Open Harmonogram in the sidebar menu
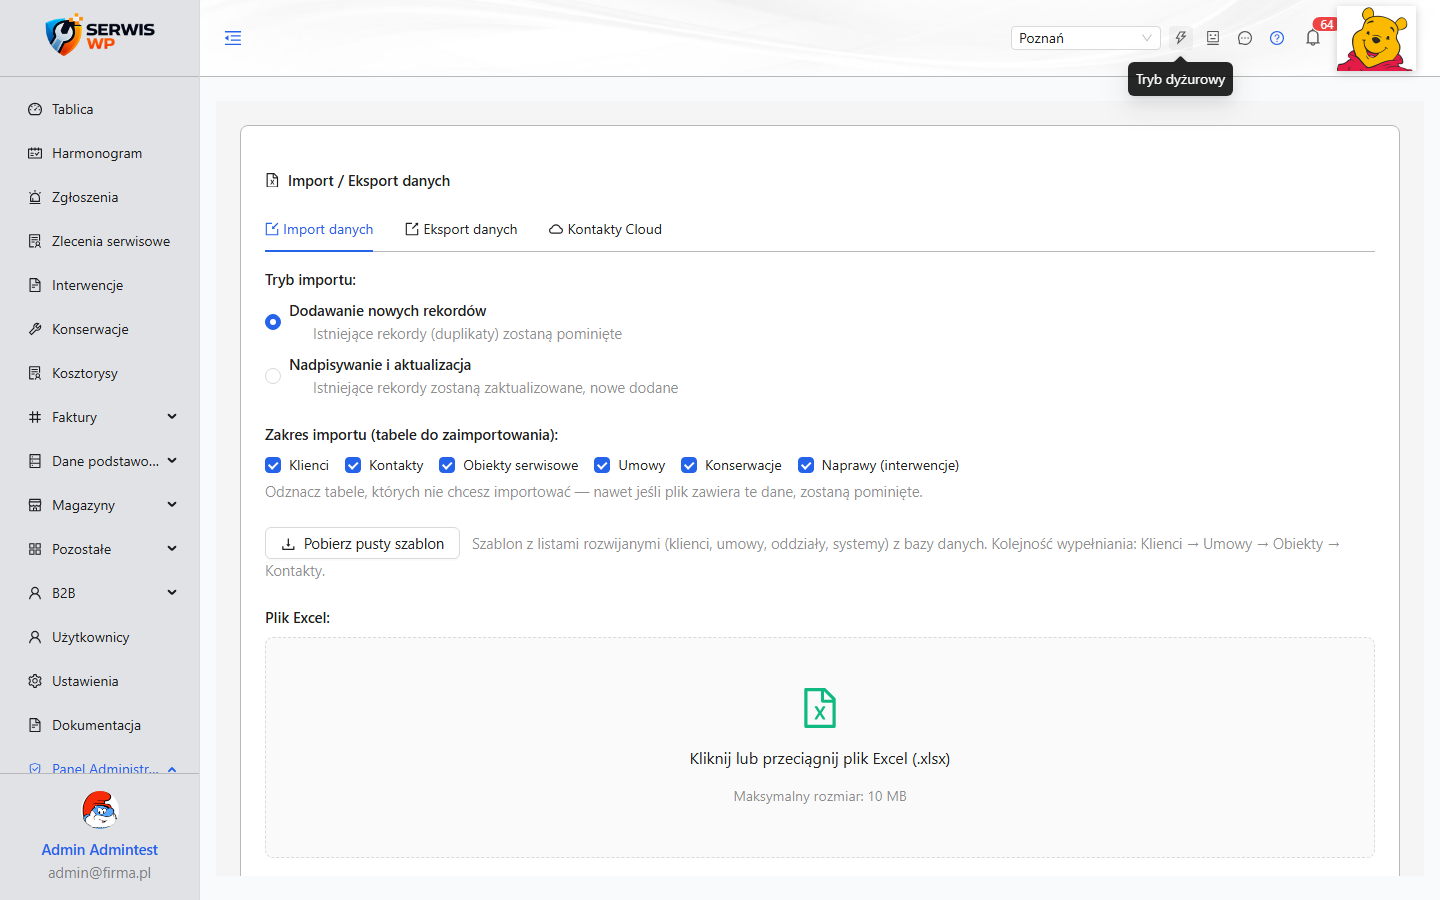Viewport: 1440px width, 900px height. (x=100, y=153)
